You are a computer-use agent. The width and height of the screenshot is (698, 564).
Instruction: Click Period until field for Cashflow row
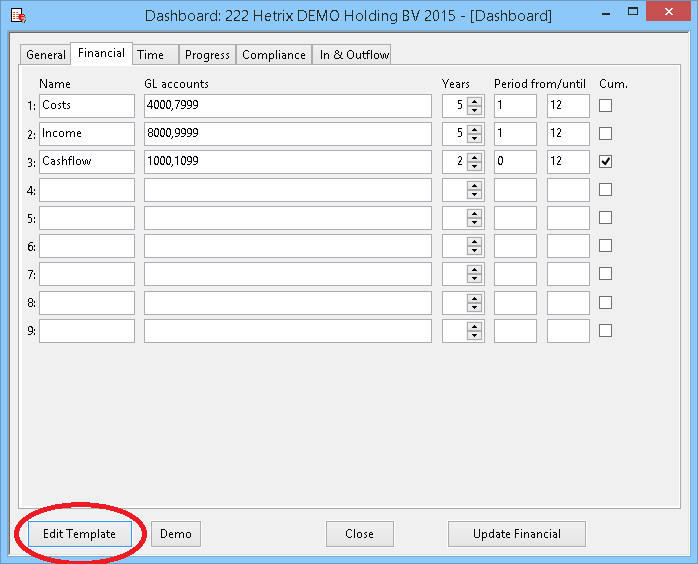[x=568, y=162]
